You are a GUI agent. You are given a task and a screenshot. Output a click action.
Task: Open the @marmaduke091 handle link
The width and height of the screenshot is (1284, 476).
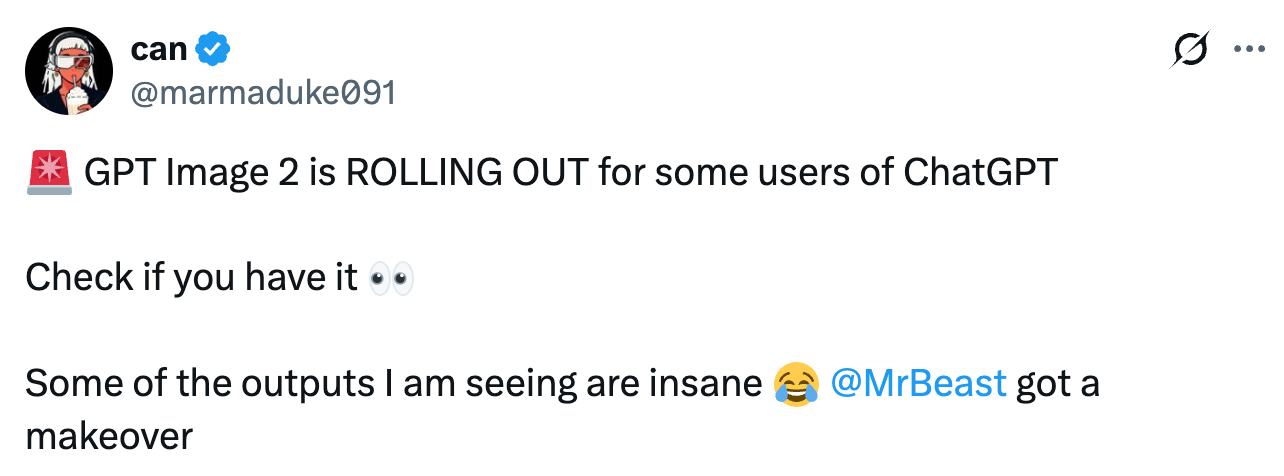pos(263,93)
